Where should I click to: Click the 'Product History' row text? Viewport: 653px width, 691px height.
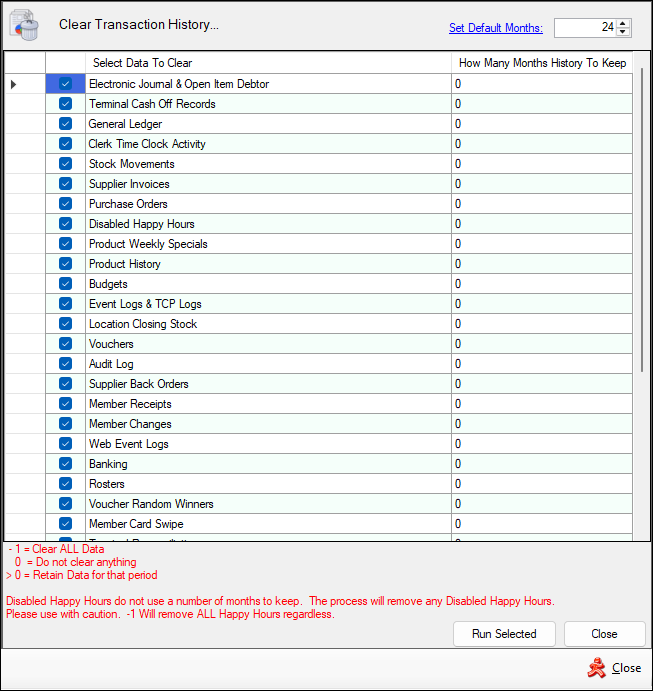point(125,264)
